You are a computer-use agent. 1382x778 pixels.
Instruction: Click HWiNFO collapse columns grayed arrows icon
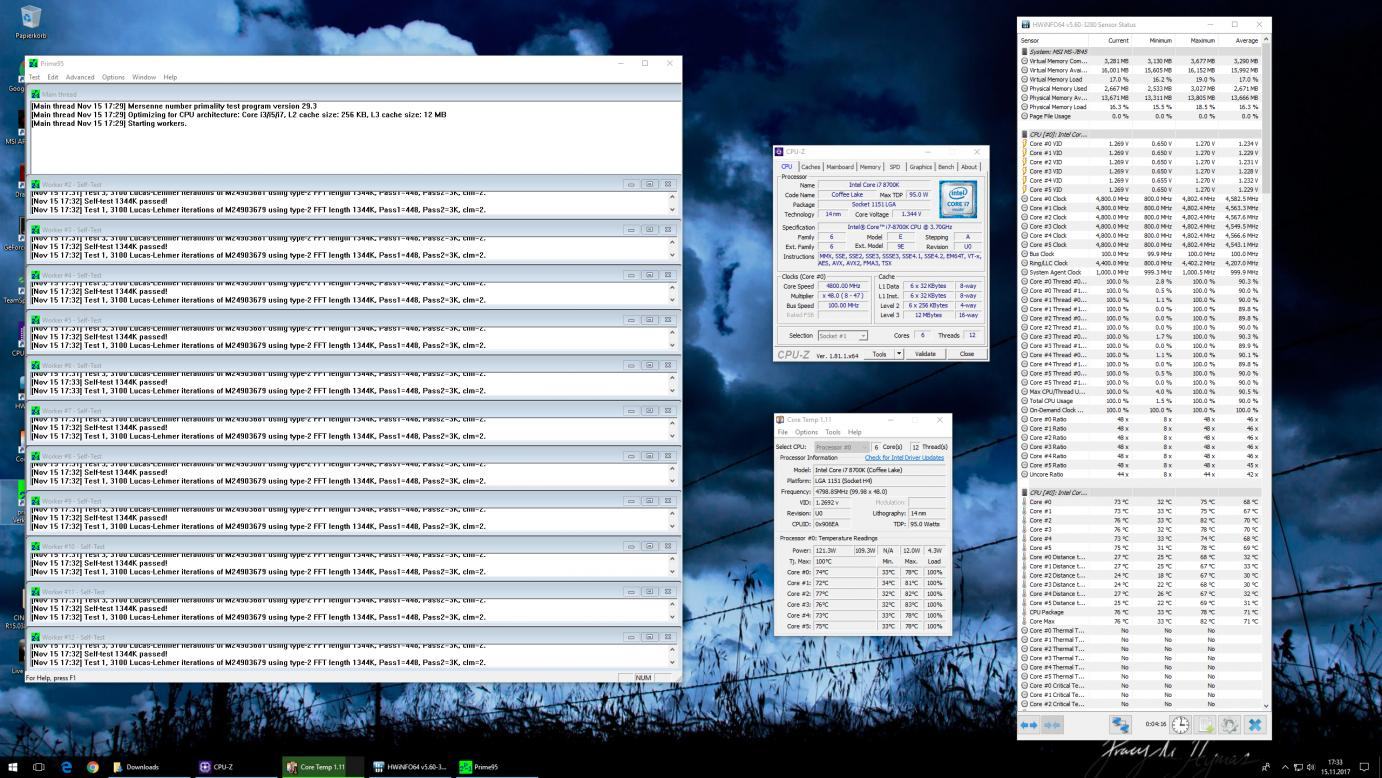coord(1052,724)
